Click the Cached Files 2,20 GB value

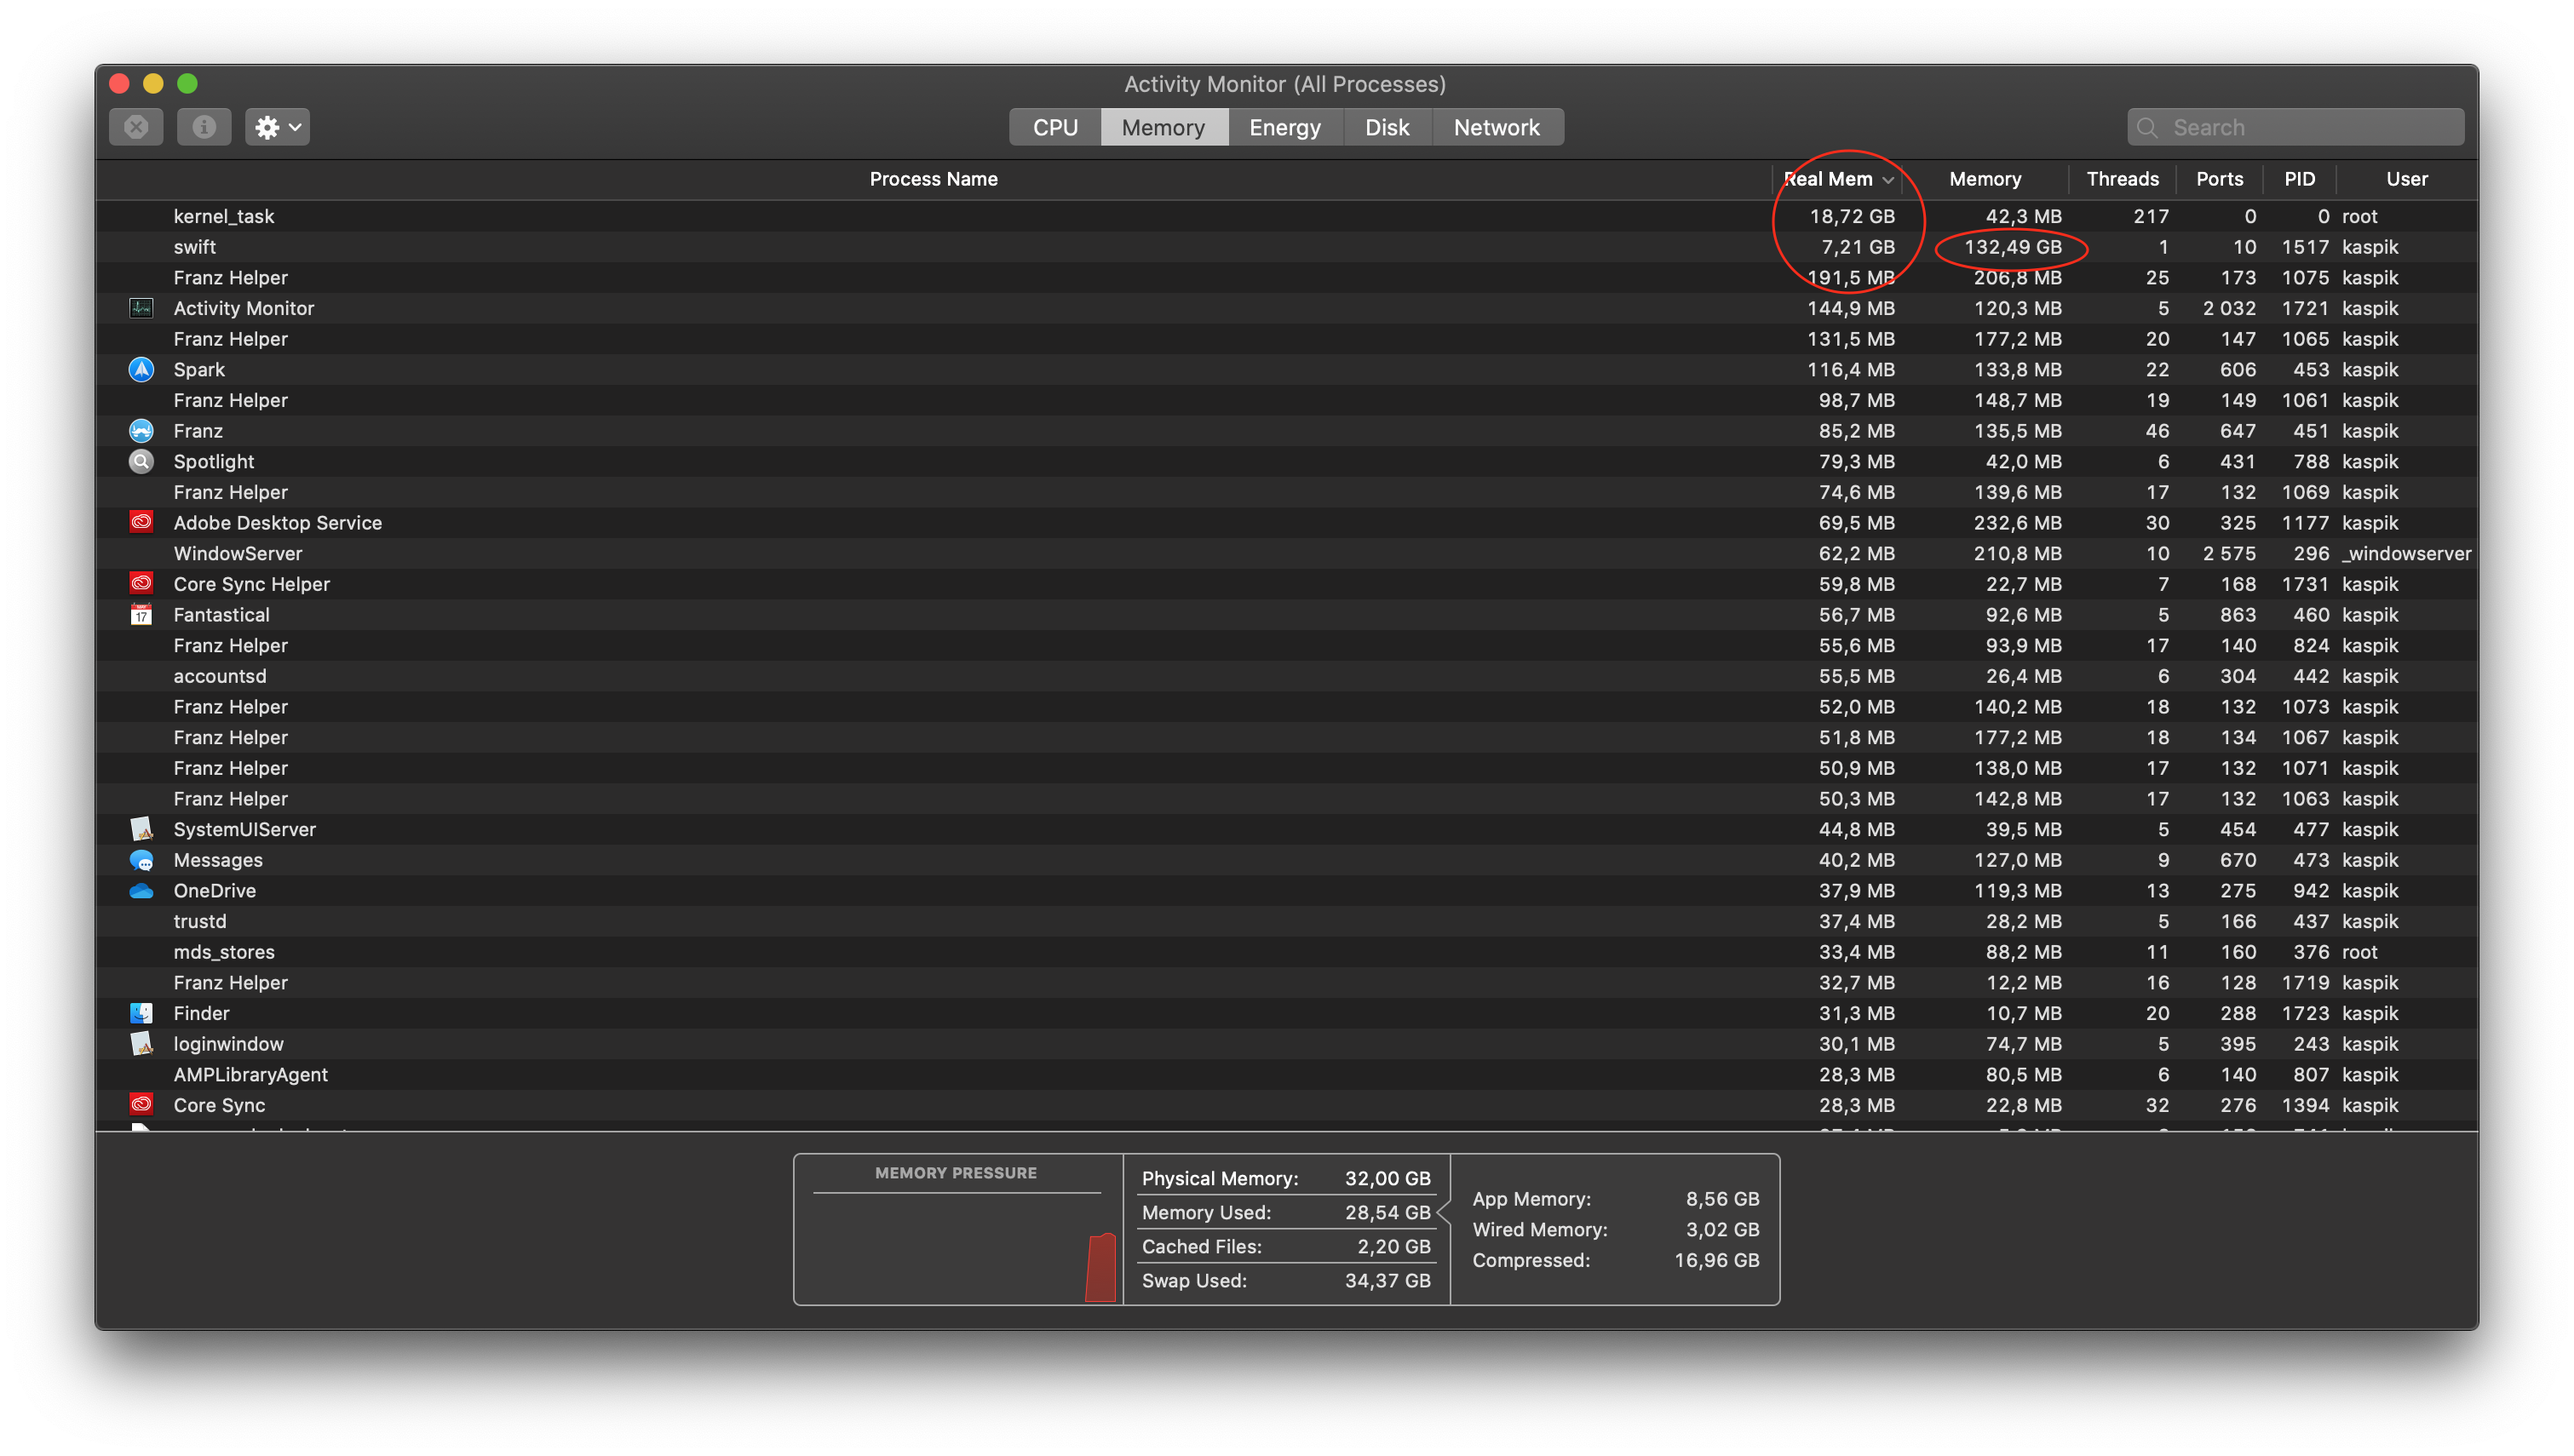[x=1393, y=1246]
